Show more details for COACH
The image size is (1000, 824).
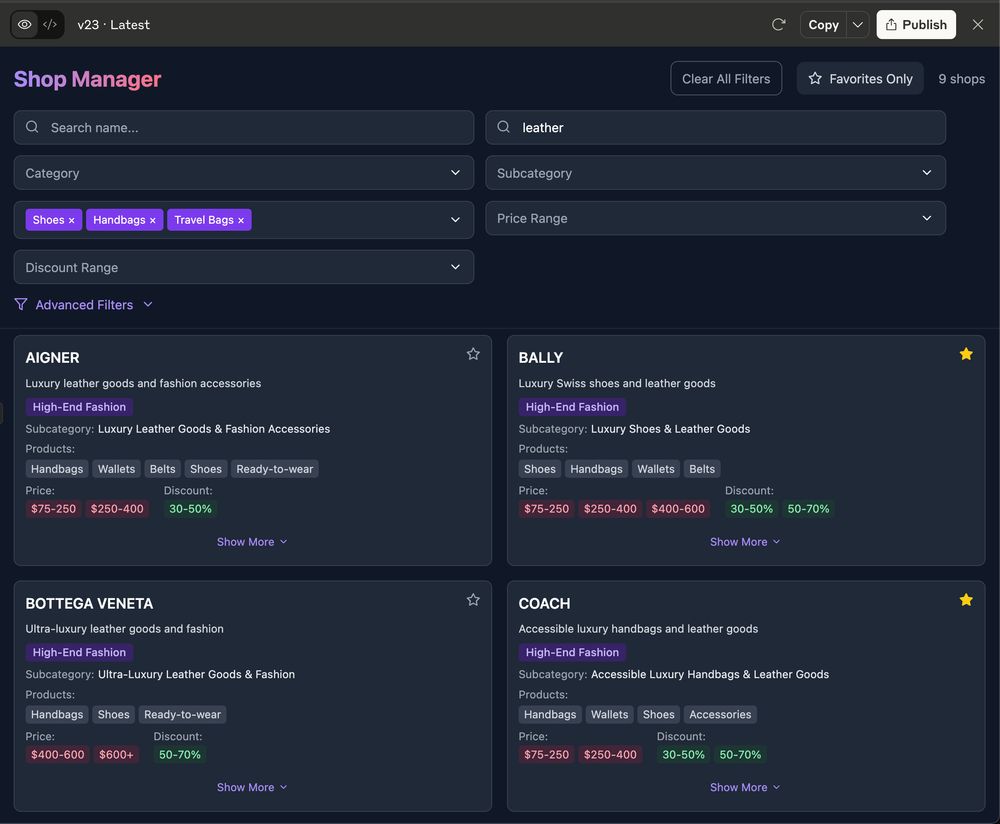coord(745,787)
